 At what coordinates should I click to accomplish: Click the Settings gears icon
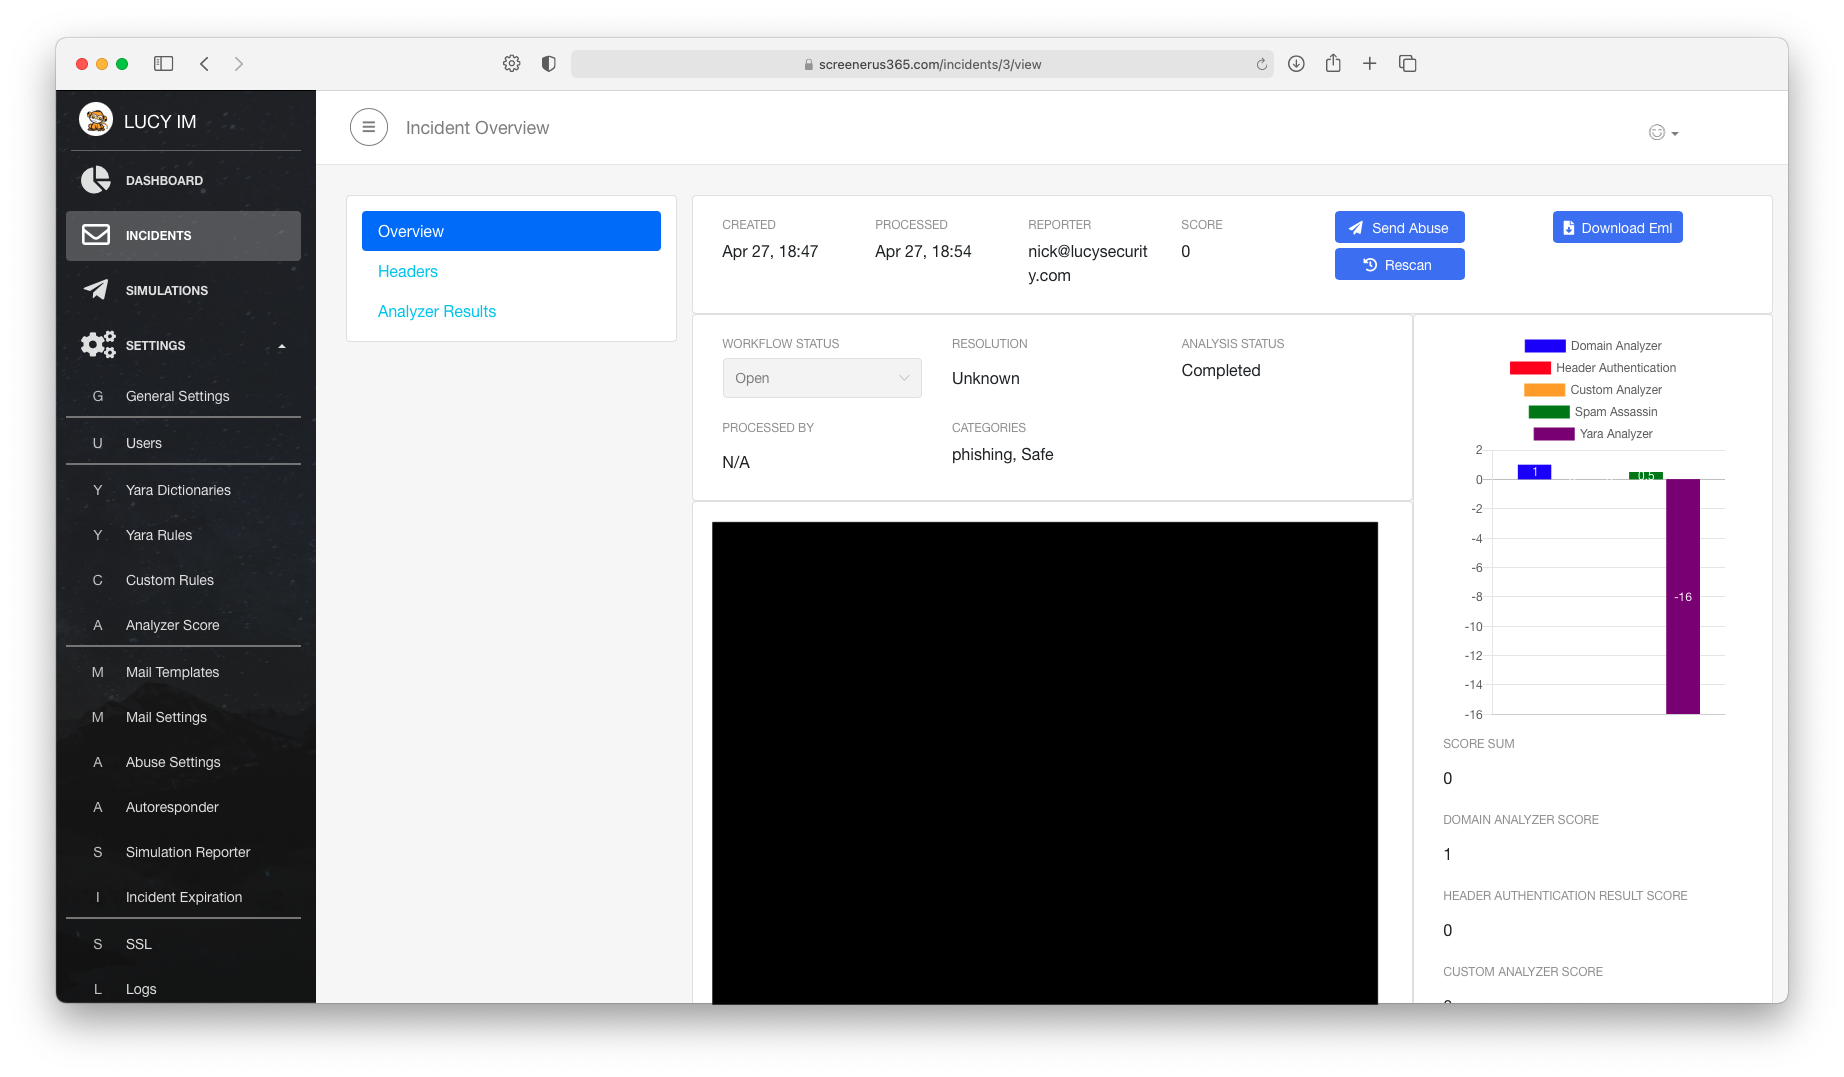point(98,345)
